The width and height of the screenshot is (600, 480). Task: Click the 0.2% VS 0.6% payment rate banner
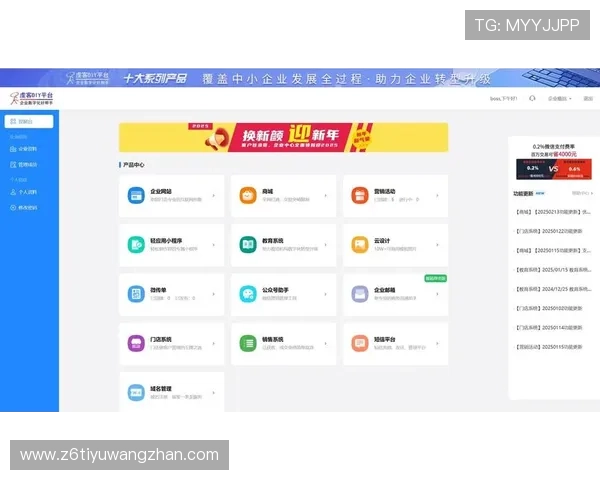tap(554, 169)
